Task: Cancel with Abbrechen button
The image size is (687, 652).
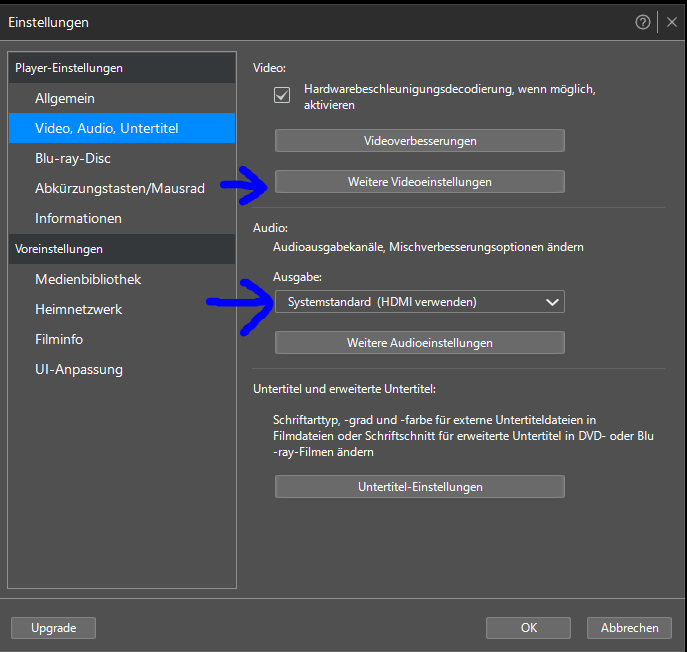Action: point(629,628)
